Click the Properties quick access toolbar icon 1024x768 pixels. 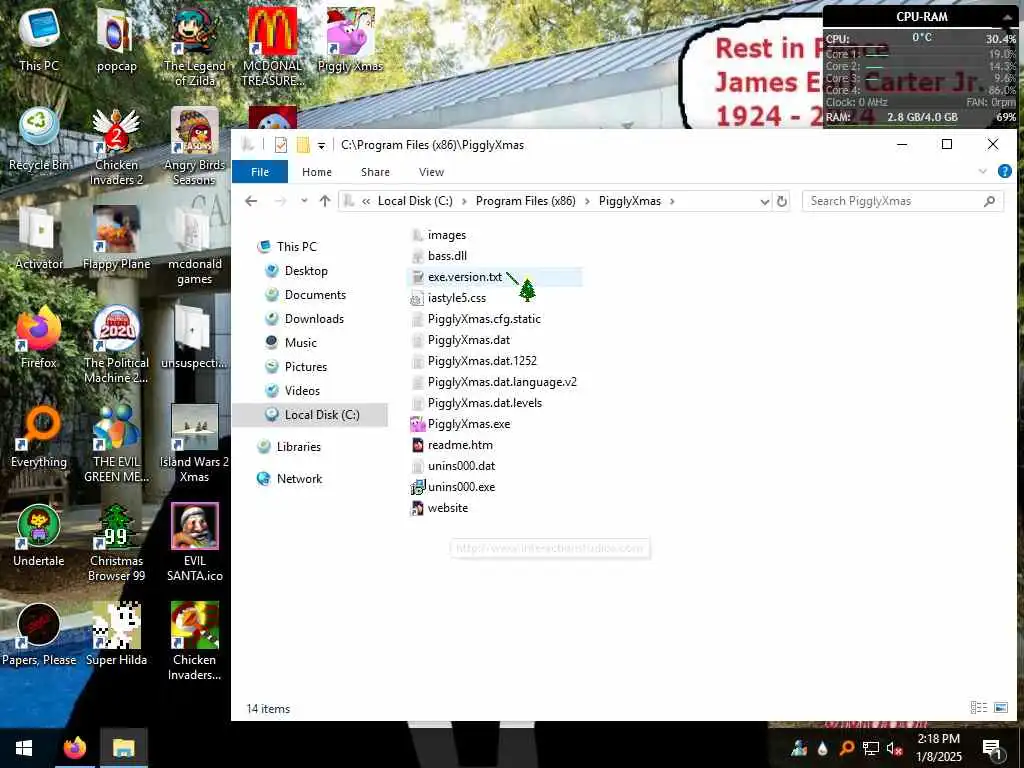click(281, 144)
